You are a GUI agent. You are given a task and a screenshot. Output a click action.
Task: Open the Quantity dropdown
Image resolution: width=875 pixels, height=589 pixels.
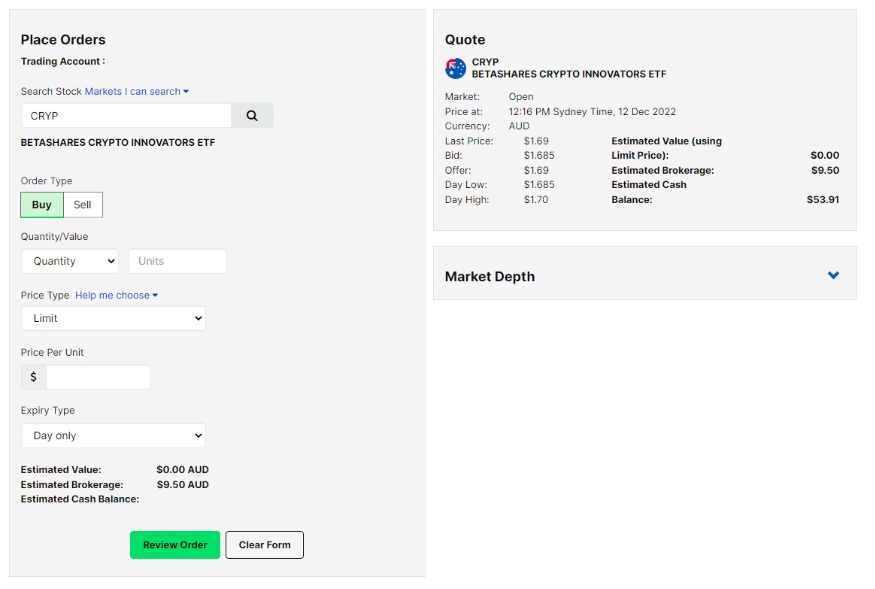point(70,261)
